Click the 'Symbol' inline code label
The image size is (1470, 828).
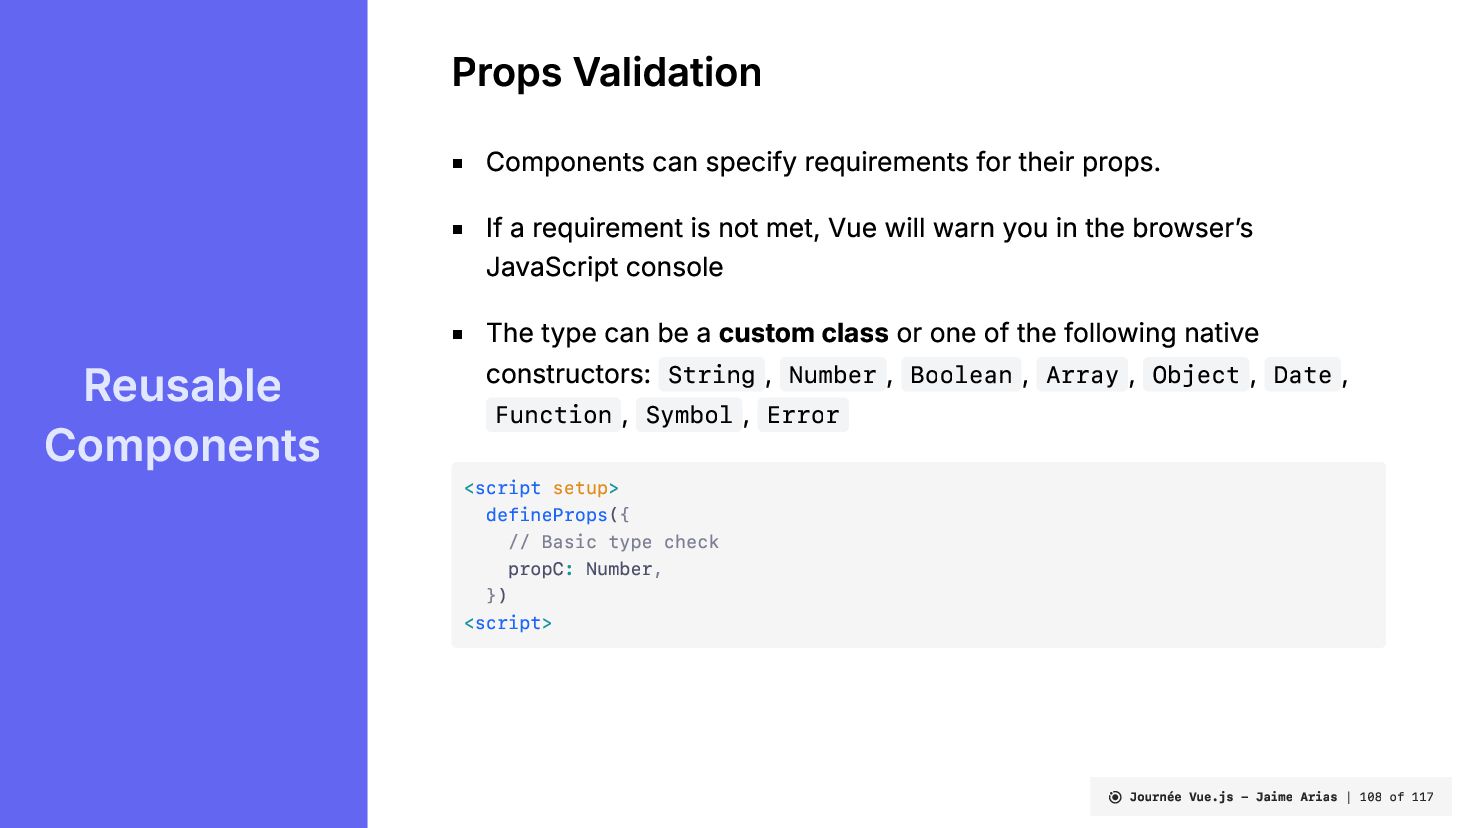point(689,415)
